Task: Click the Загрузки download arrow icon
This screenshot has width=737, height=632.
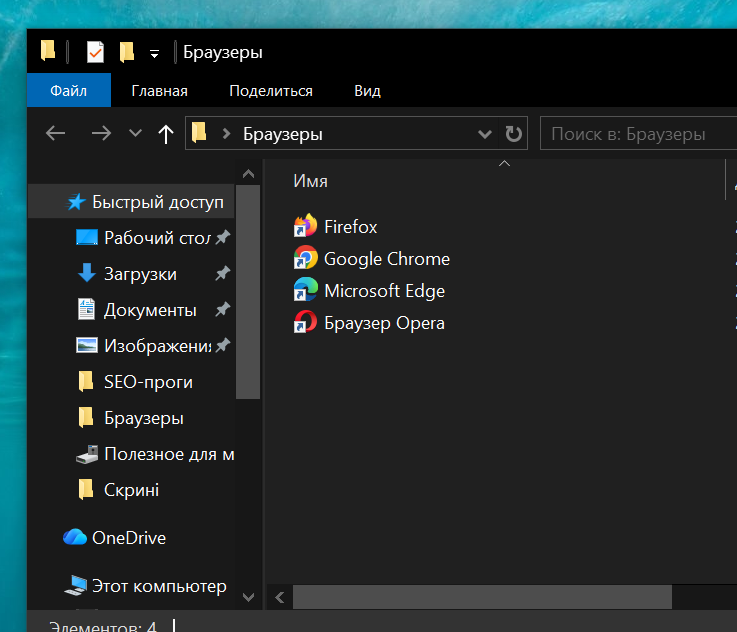Action: 86,273
